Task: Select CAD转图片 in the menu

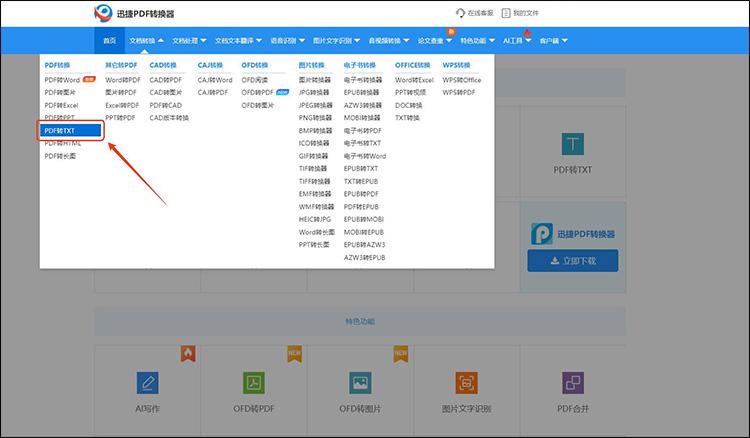Action: (x=165, y=92)
